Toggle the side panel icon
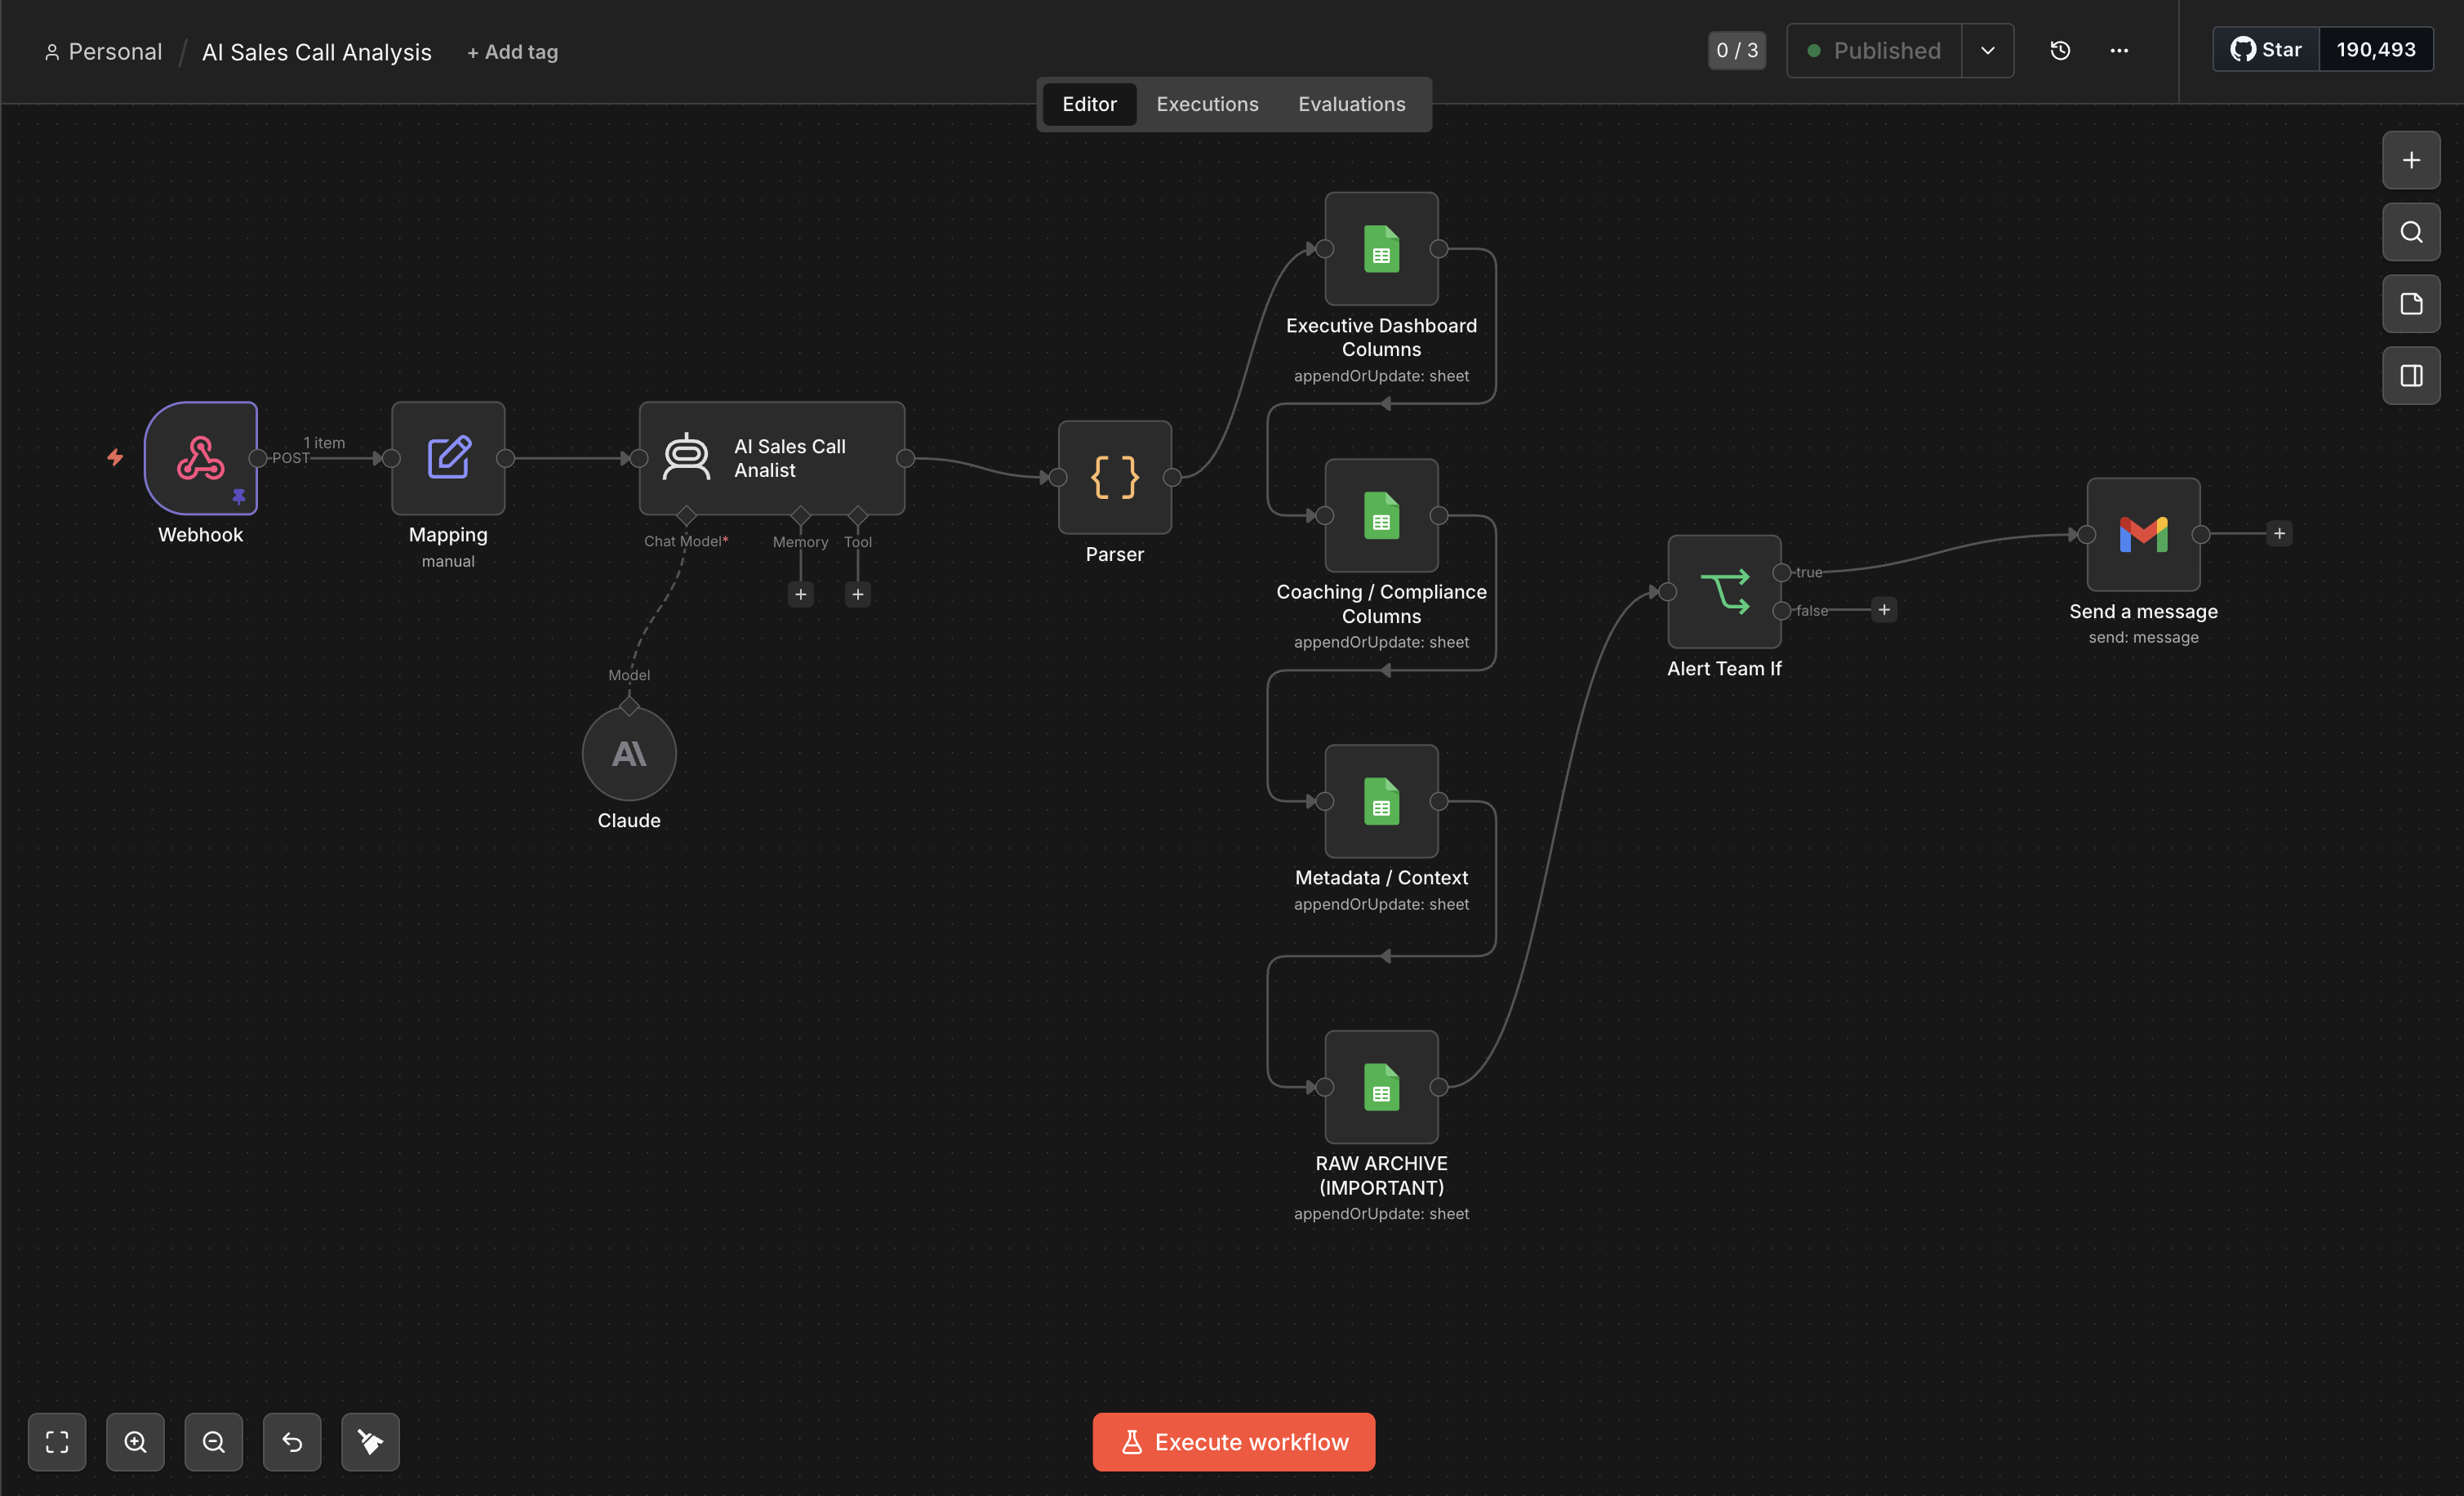The image size is (2464, 1496). click(2411, 376)
